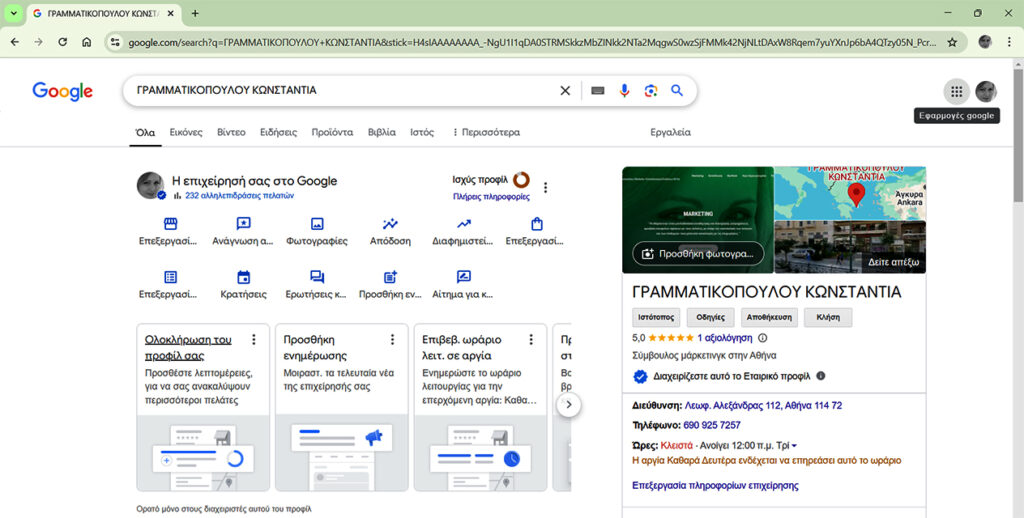This screenshot has height=518, width=1024.
Task: Switch to the Ιστός tab
Action: [422, 132]
